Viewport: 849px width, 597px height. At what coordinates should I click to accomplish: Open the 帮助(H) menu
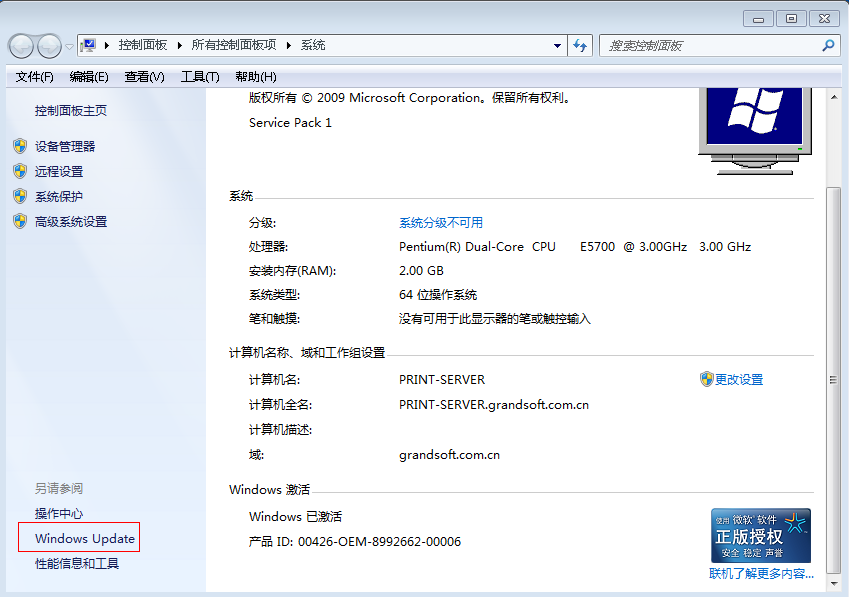click(x=256, y=77)
